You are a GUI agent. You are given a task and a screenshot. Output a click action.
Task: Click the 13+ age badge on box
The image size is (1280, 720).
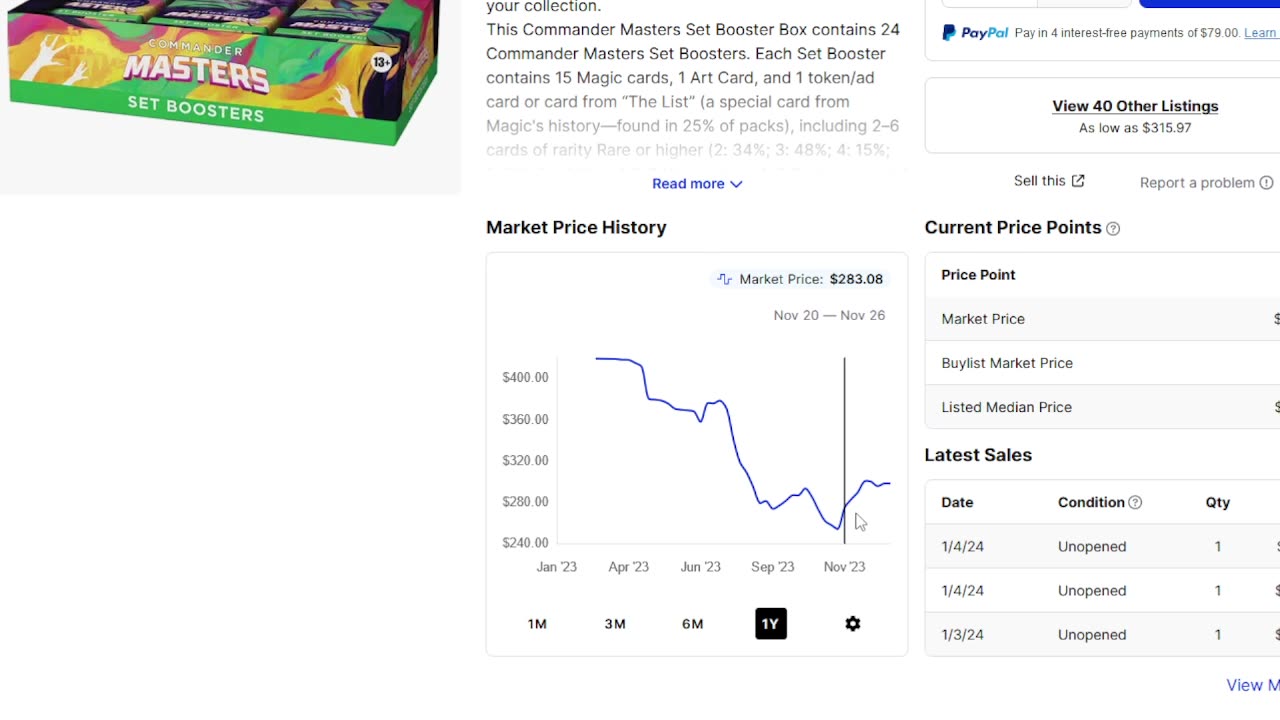click(381, 63)
